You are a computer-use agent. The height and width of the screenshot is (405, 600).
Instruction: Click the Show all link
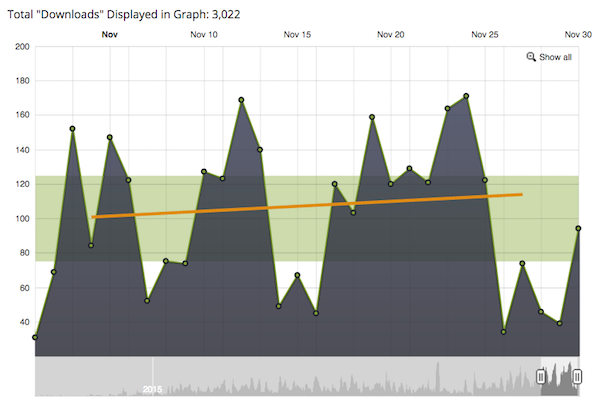point(555,57)
